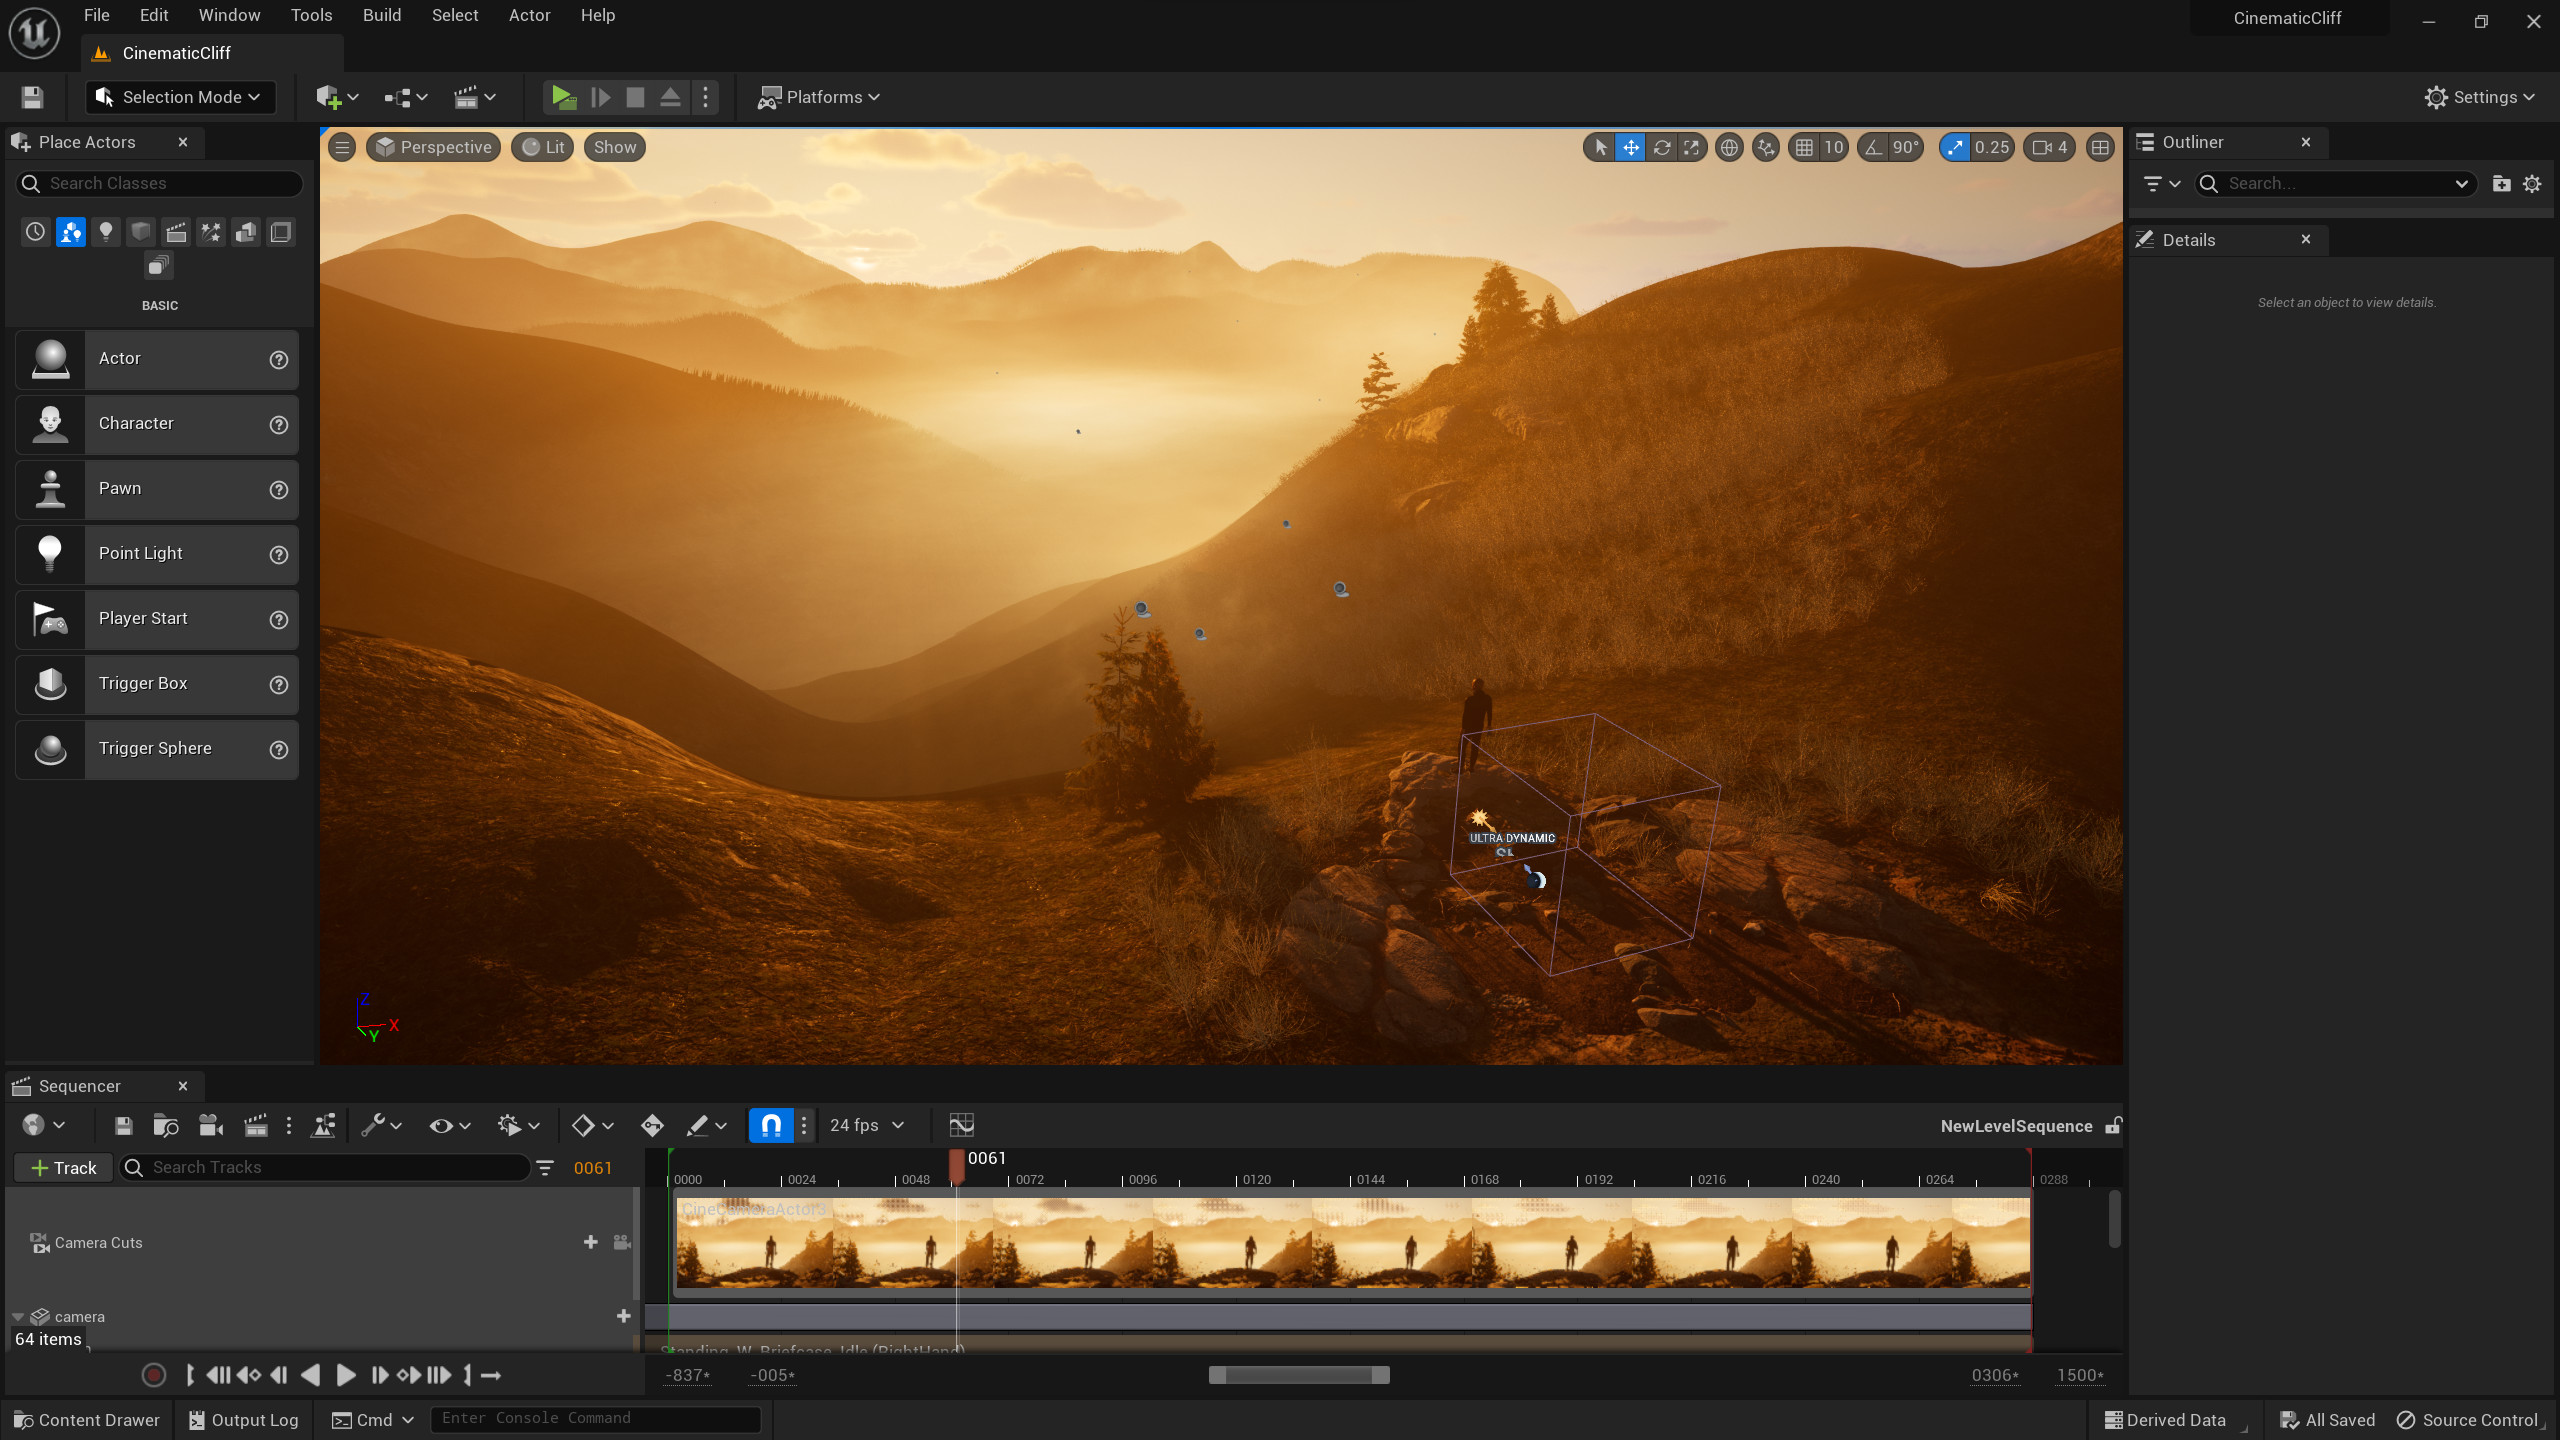Toggle surface snapping icon in viewport
Viewport: 2560px width, 1440px height.
1766,147
